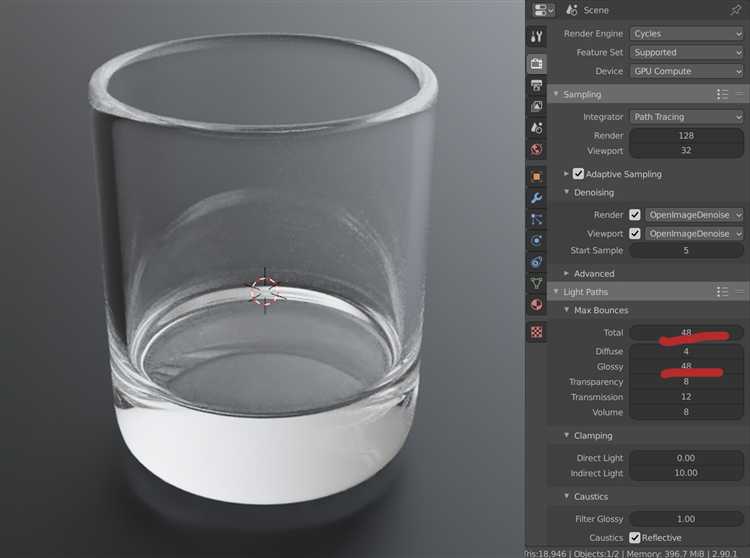Switch to the Render properties tab

537,63
